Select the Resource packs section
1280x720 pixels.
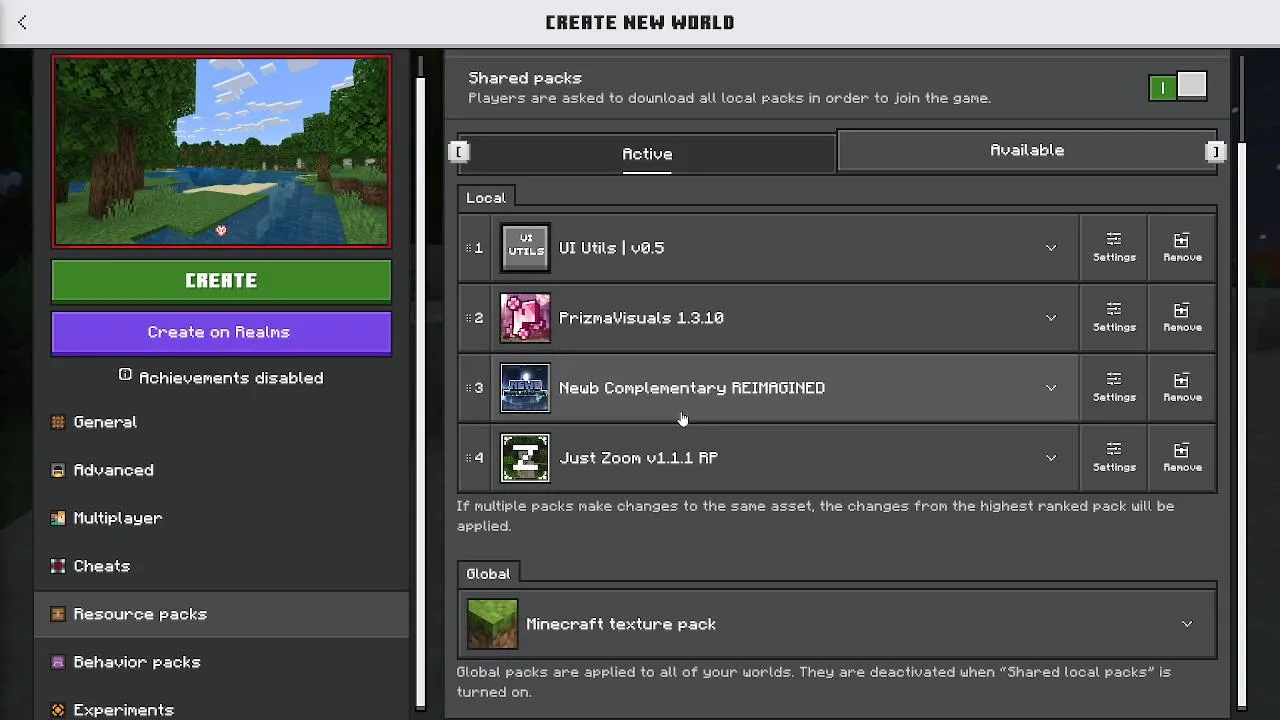coord(221,614)
